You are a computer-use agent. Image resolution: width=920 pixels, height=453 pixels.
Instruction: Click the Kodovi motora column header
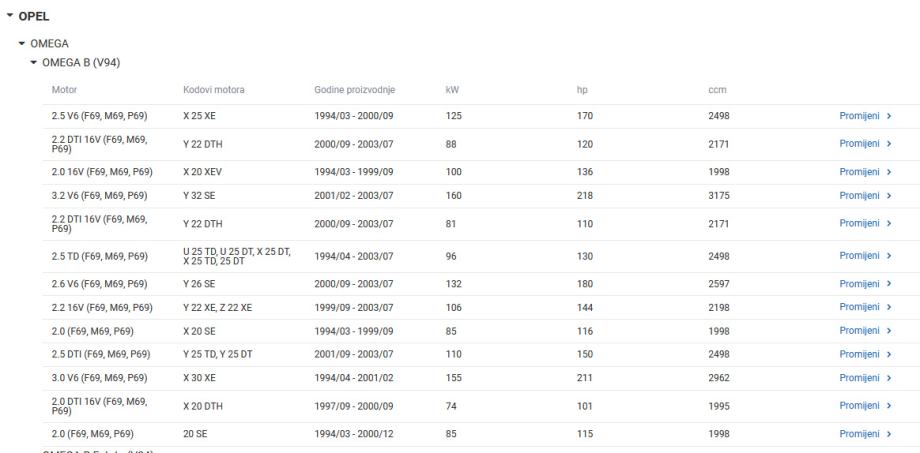(x=214, y=90)
